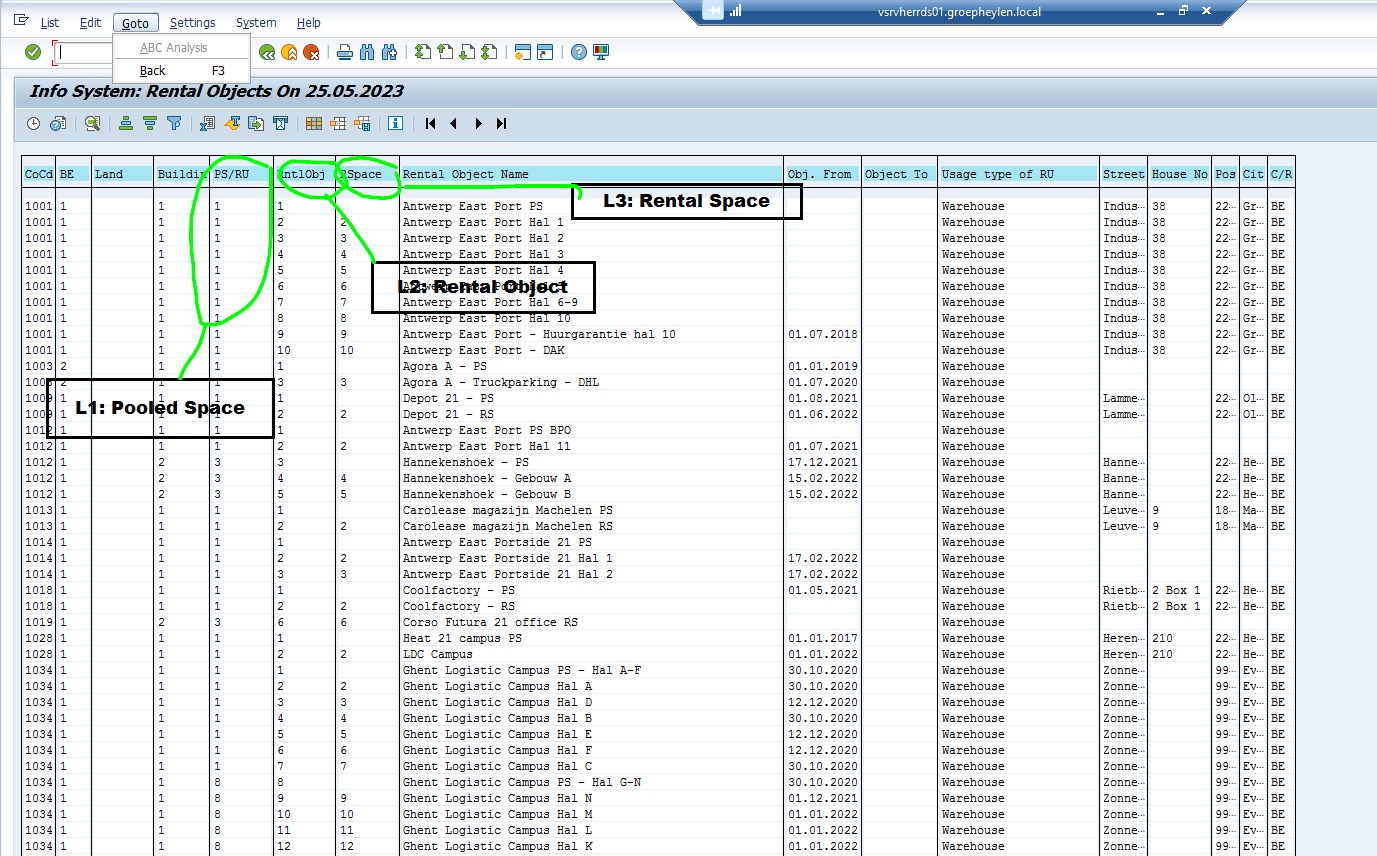
Task: Select the 'Heat 21 campus PS' cell
Action: (x=591, y=638)
